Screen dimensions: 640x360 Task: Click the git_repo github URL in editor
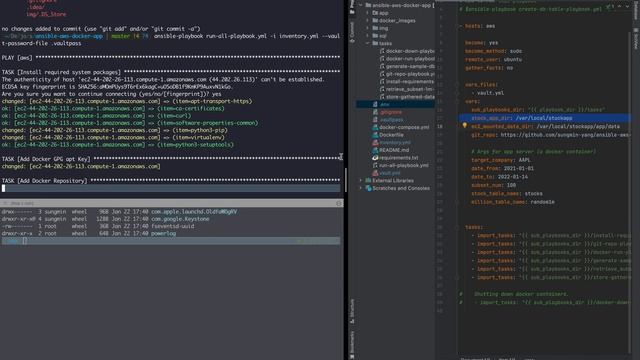pyautogui.click(x=565, y=135)
